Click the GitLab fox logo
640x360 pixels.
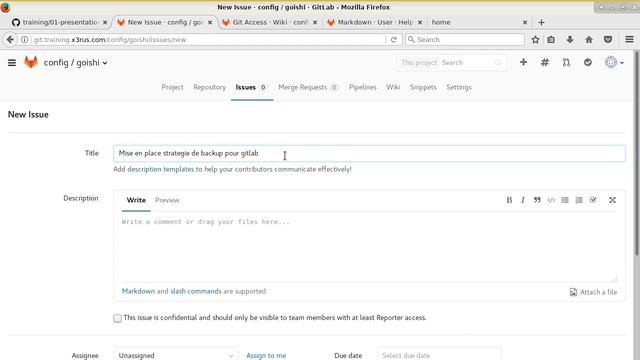[x=31, y=62]
